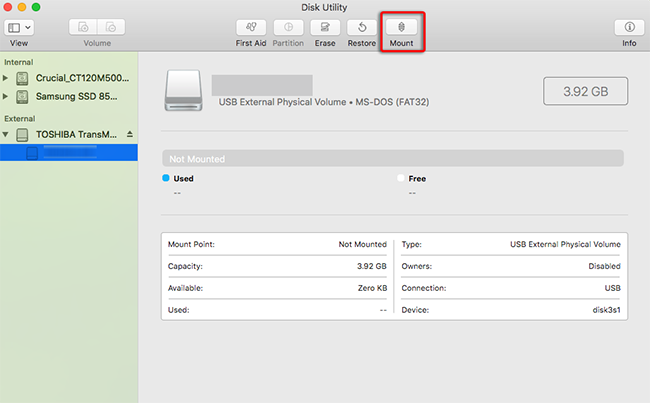Viewport: 650px width, 403px height.
Task: Click the Crucial disk drive icon
Action: (x=22, y=78)
